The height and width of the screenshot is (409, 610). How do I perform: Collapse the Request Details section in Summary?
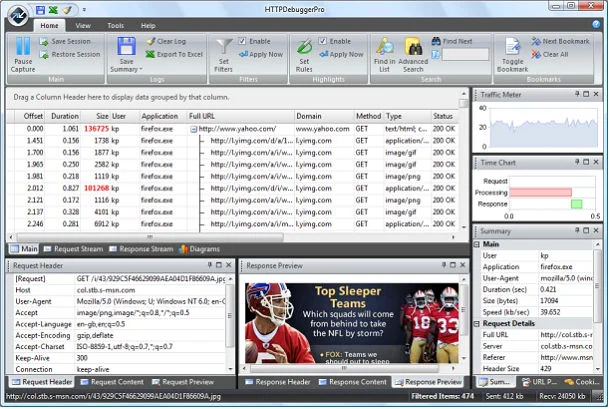pyautogui.click(x=477, y=324)
